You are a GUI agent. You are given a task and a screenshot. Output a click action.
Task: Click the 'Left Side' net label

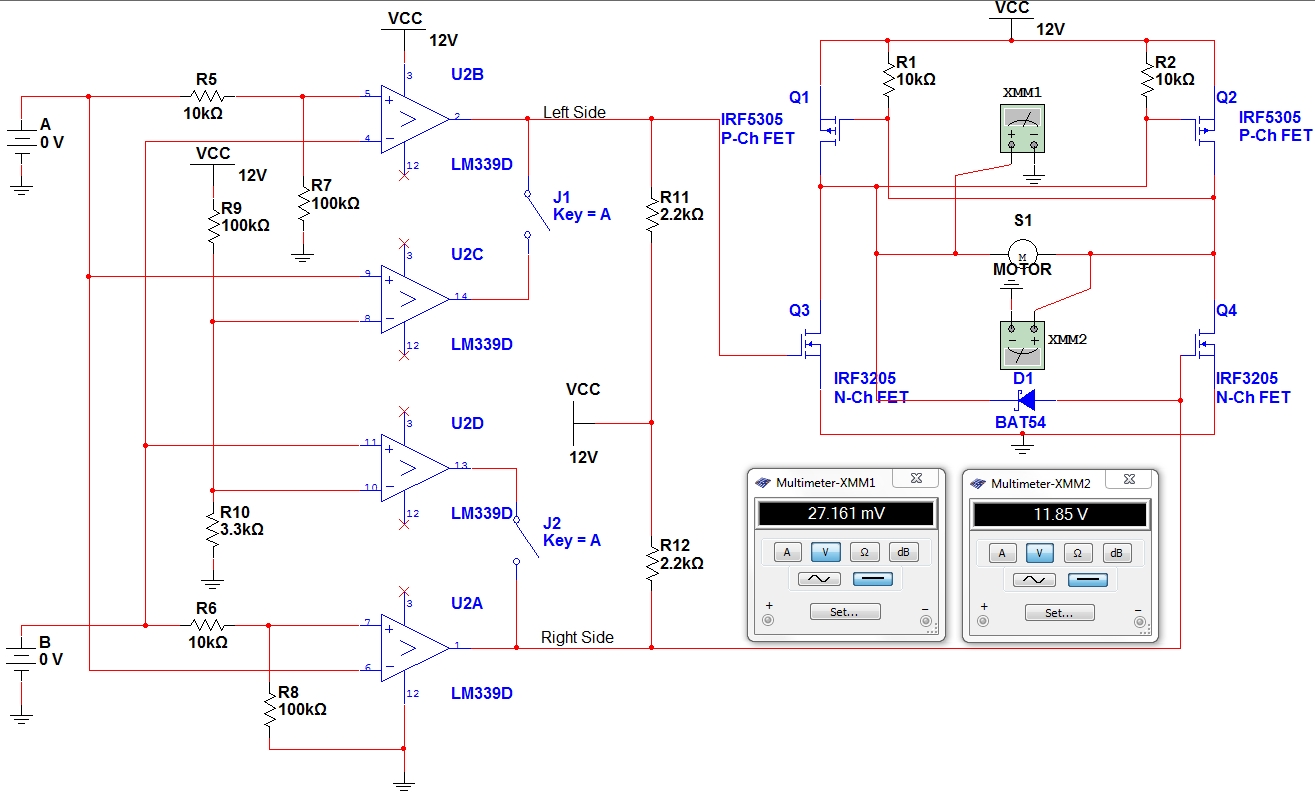pyautogui.click(x=574, y=112)
